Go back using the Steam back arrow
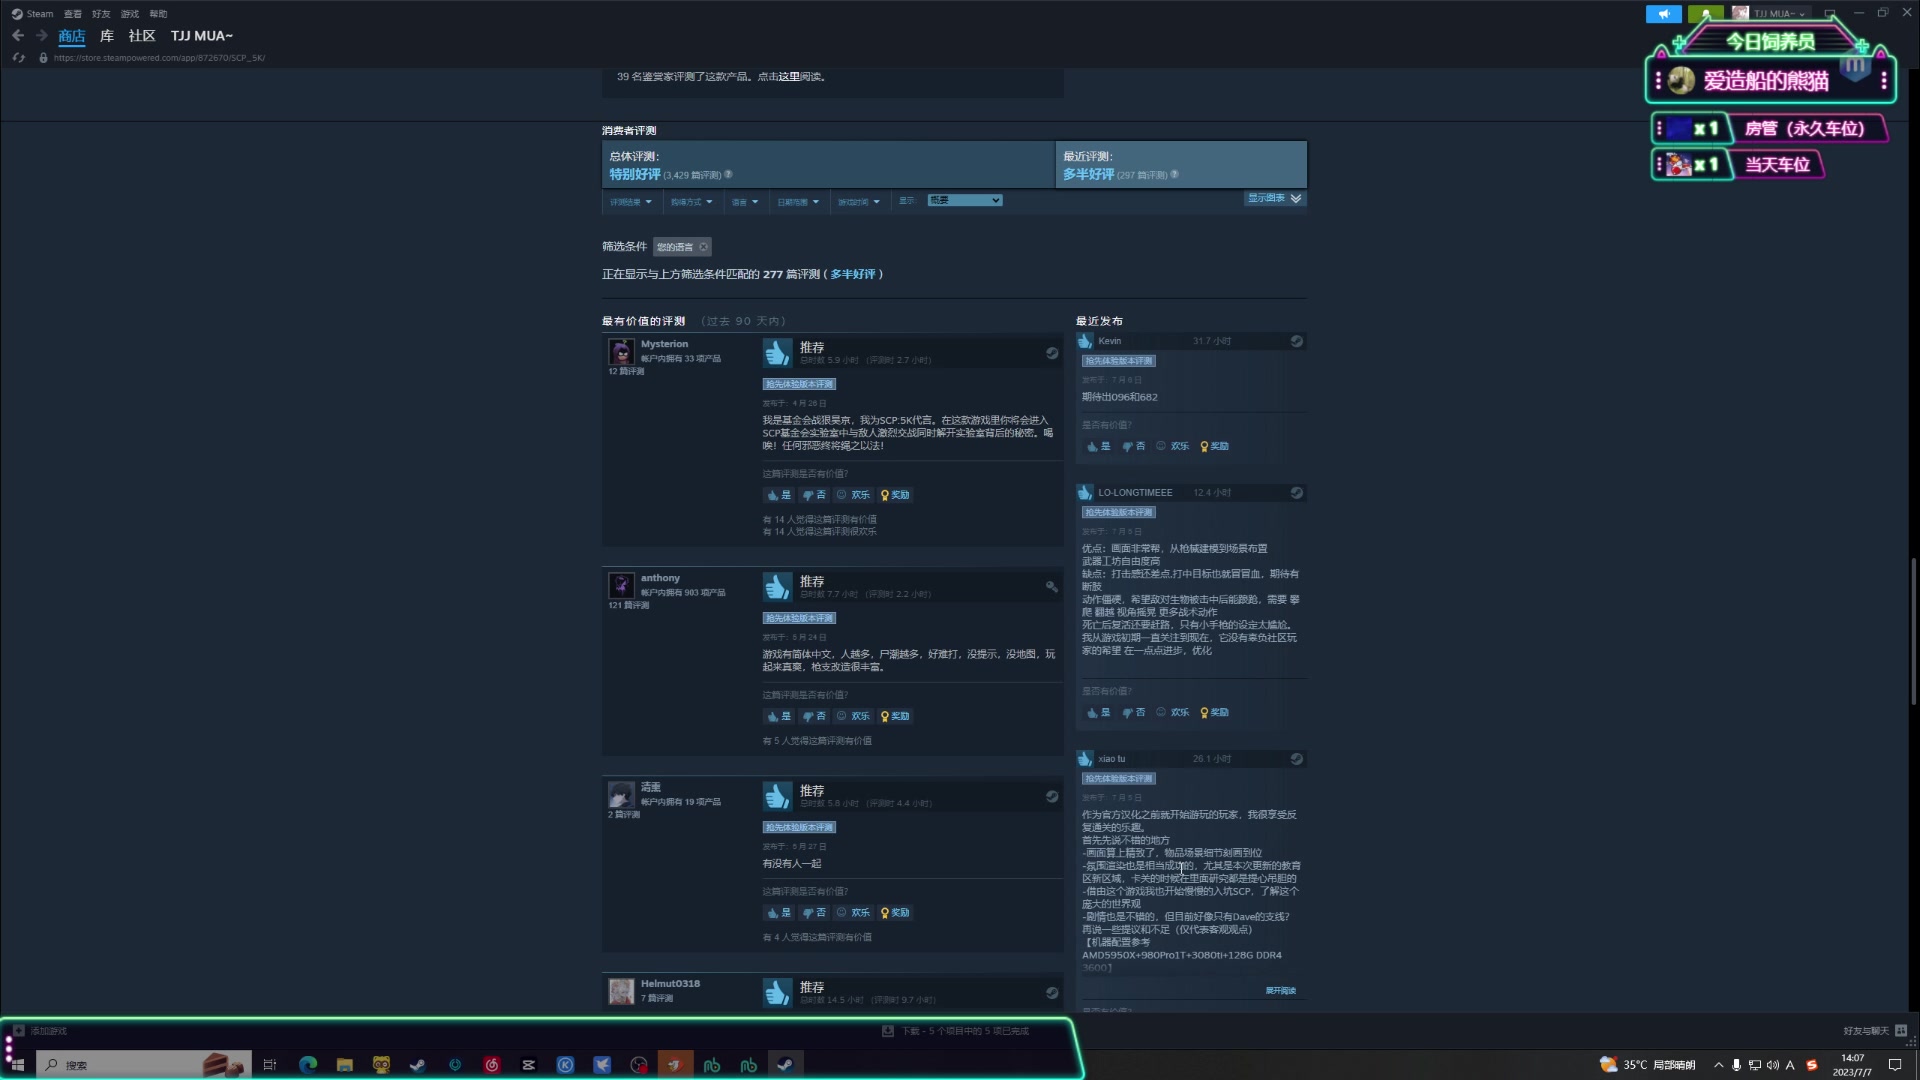 [x=18, y=36]
